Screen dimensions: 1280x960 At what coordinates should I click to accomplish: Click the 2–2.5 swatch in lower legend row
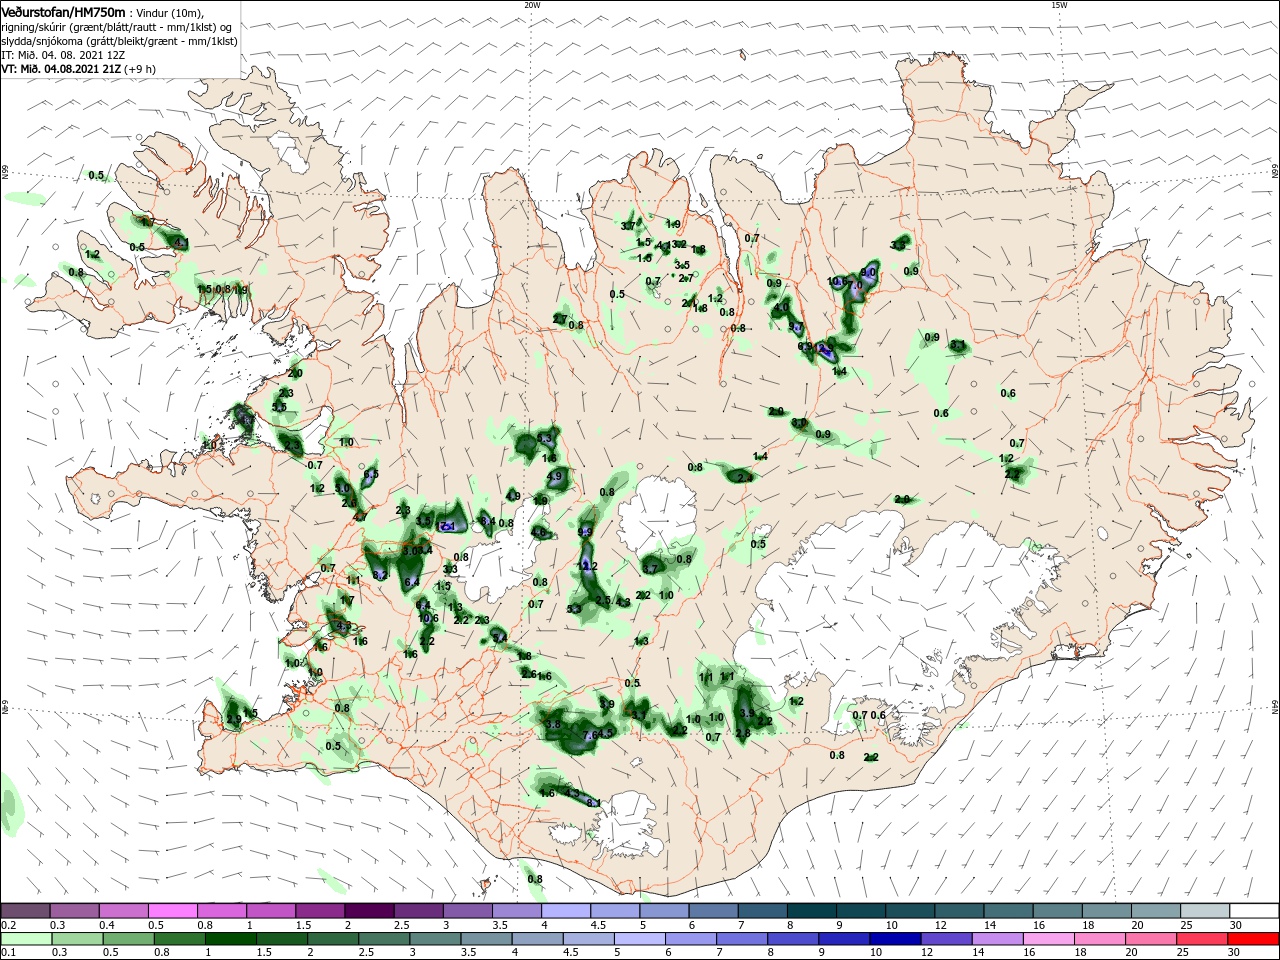click(x=332, y=939)
